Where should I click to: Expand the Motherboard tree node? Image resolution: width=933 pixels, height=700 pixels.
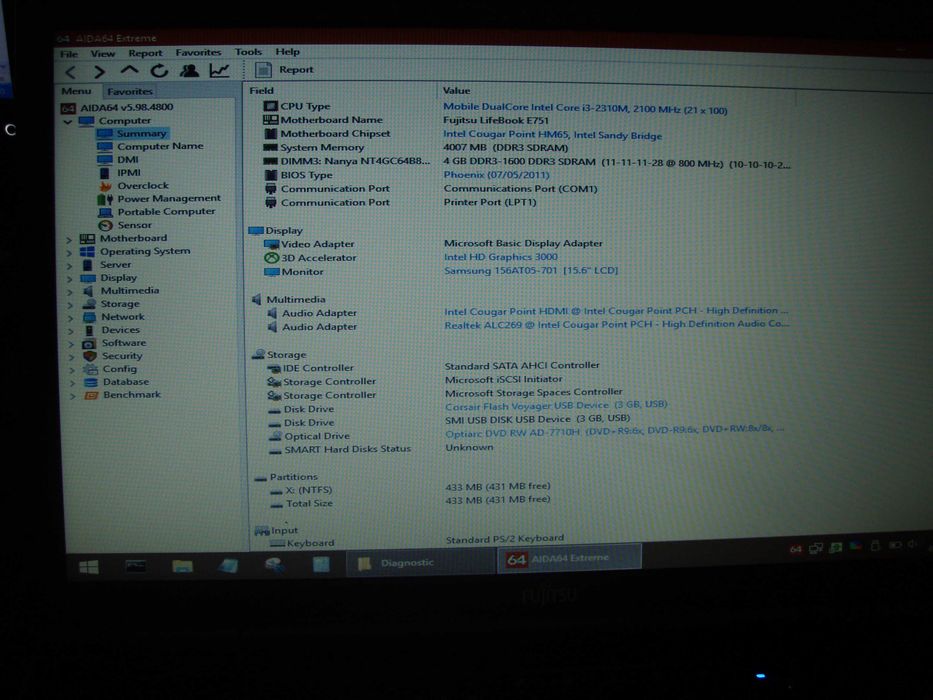tap(69, 239)
